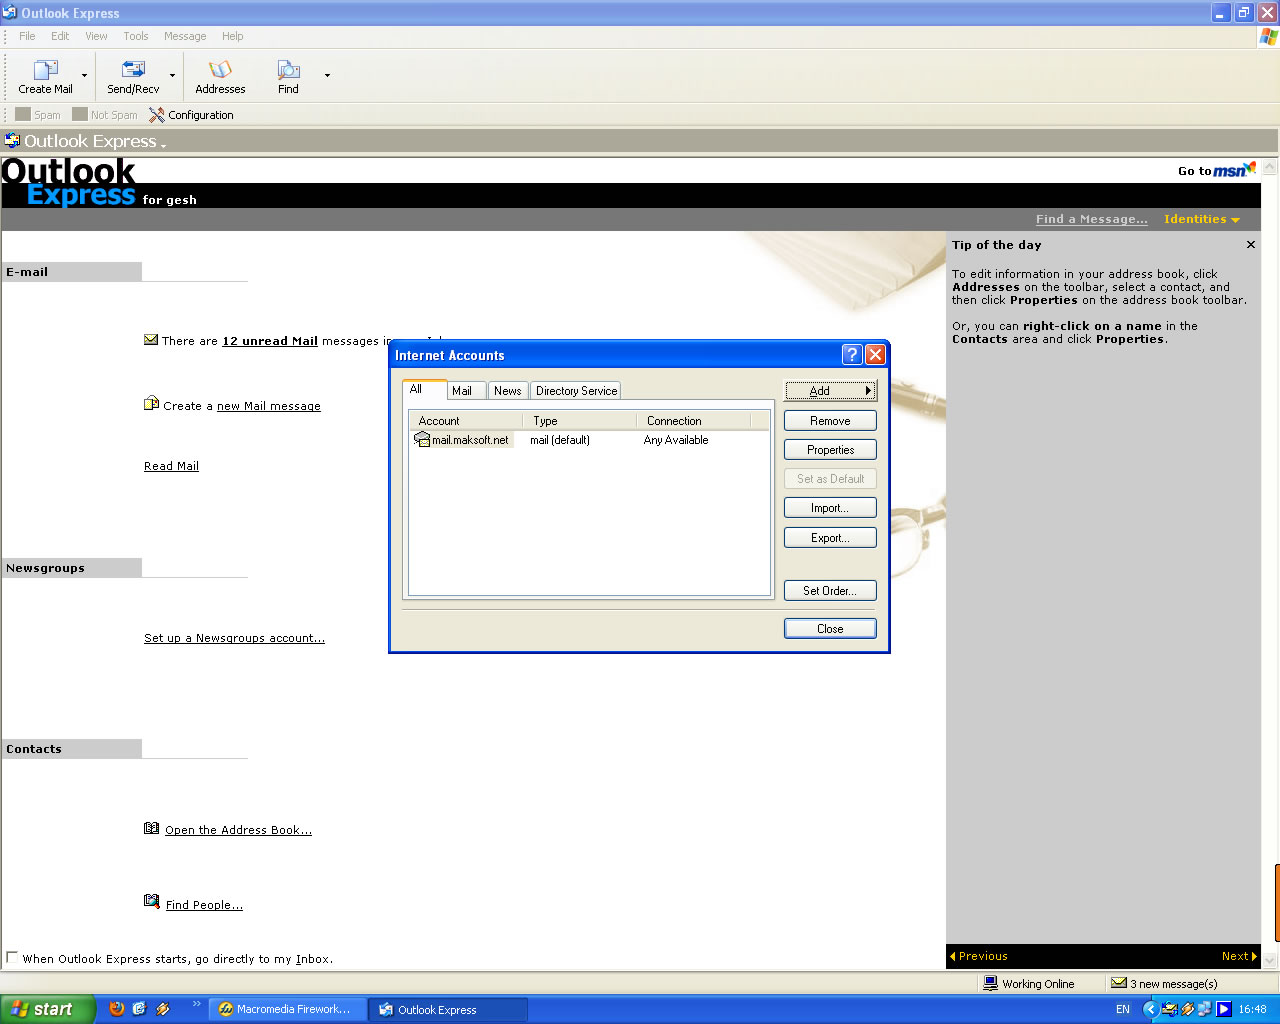1280x1024 pixels.
Task: Click Set up a Newsgroups account link
Action: [234, 638]
